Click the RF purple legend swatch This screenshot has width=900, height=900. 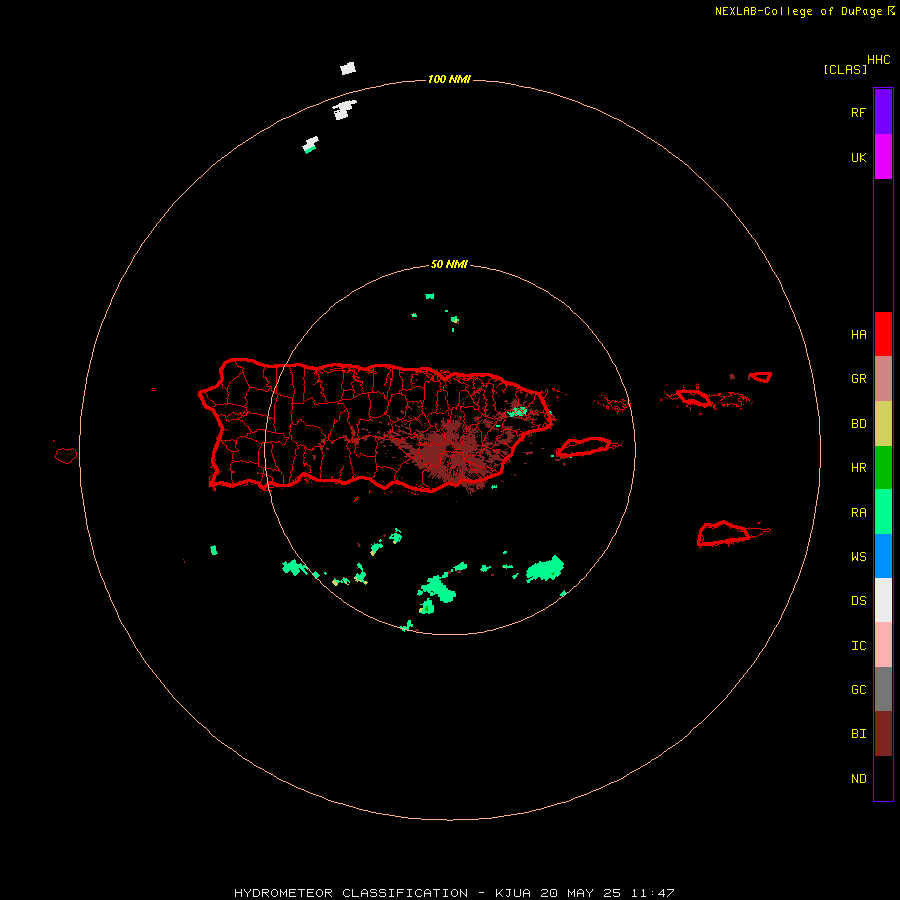click(x=883, y=111)
